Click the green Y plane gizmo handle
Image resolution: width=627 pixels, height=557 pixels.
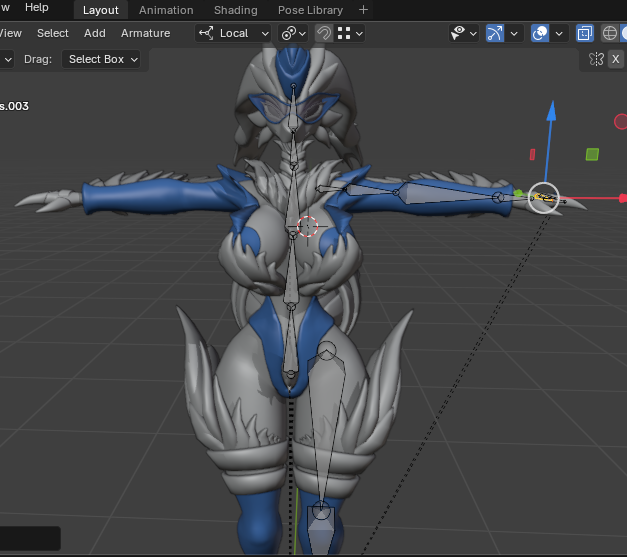(x=592, y=154)
